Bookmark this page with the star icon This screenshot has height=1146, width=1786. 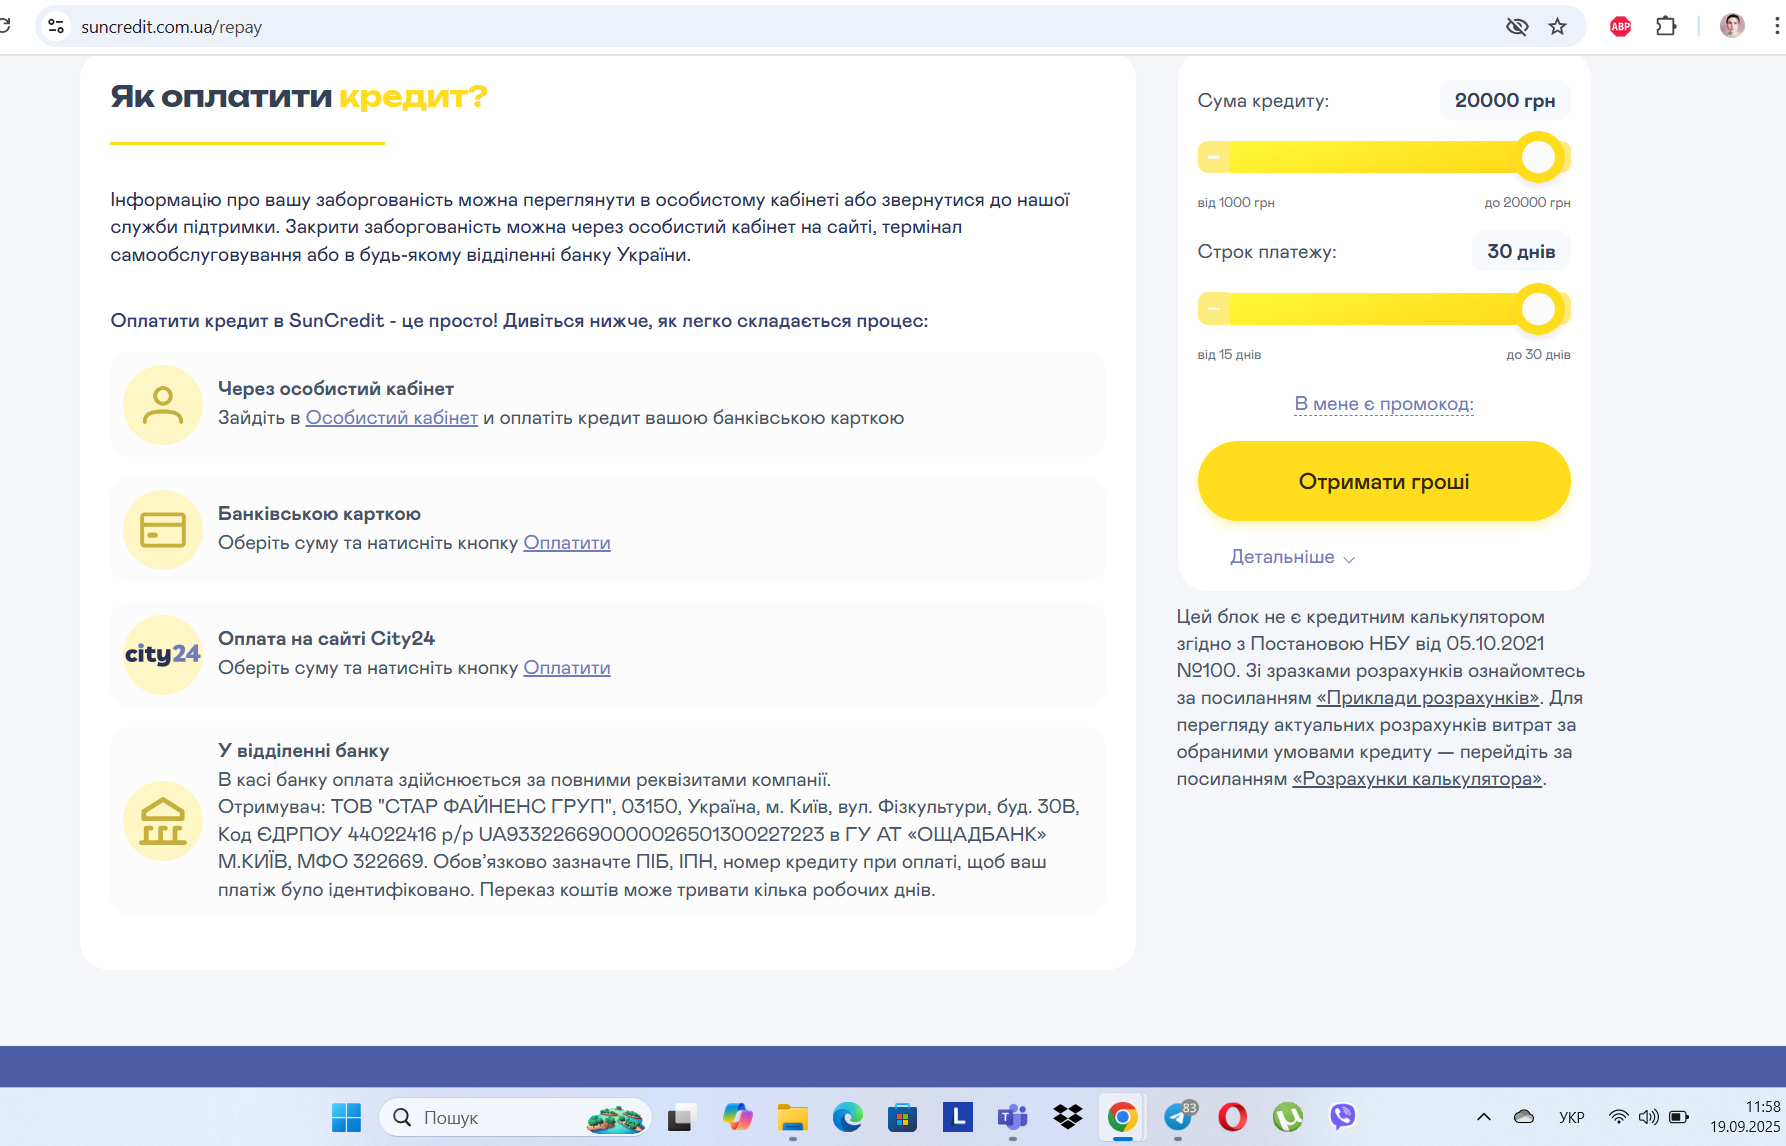click(1557, 27)
